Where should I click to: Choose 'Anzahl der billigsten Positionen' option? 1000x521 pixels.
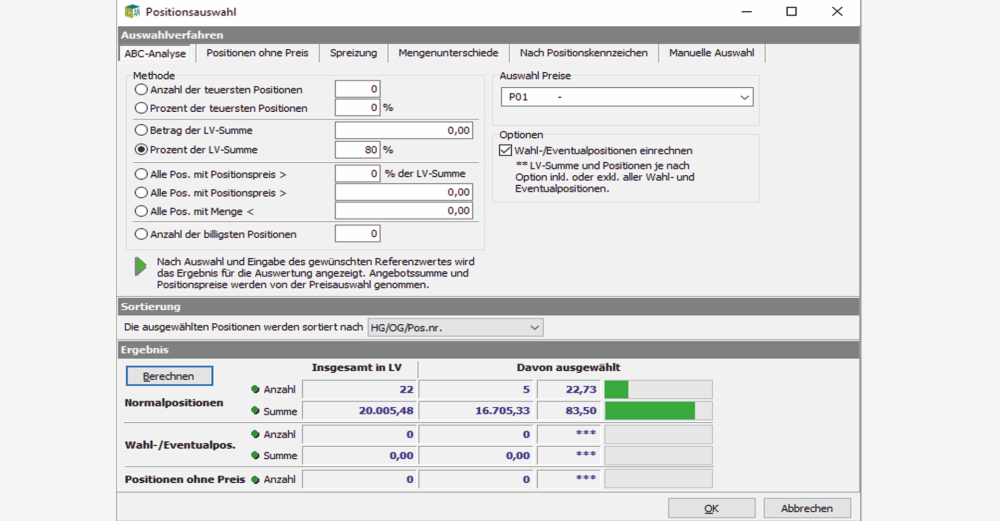click(x=141, y=234)
